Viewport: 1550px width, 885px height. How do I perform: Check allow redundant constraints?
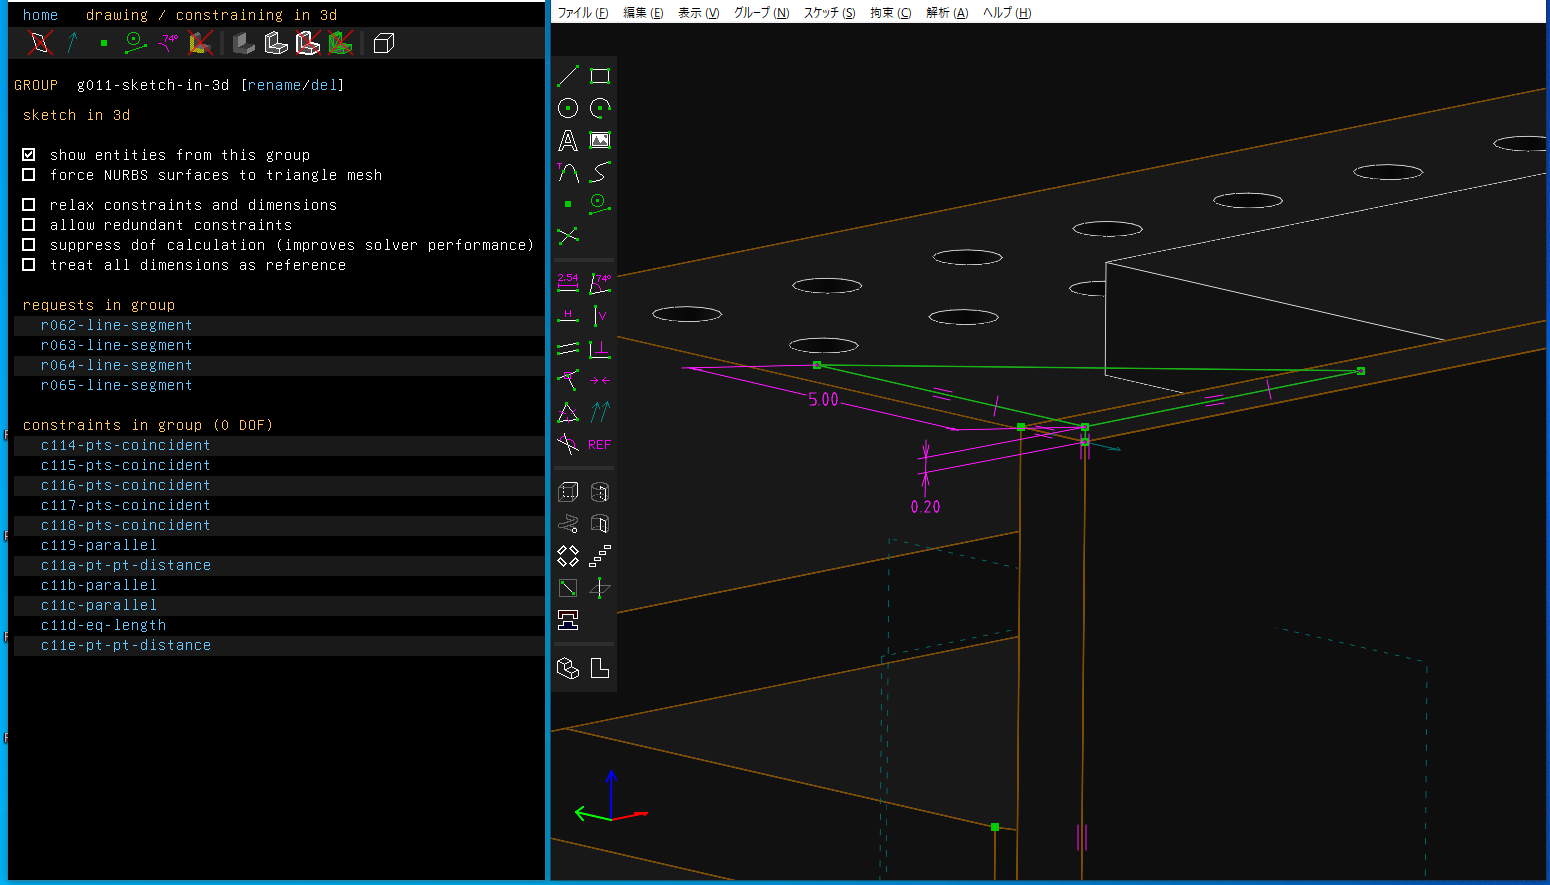click(29, 225)
